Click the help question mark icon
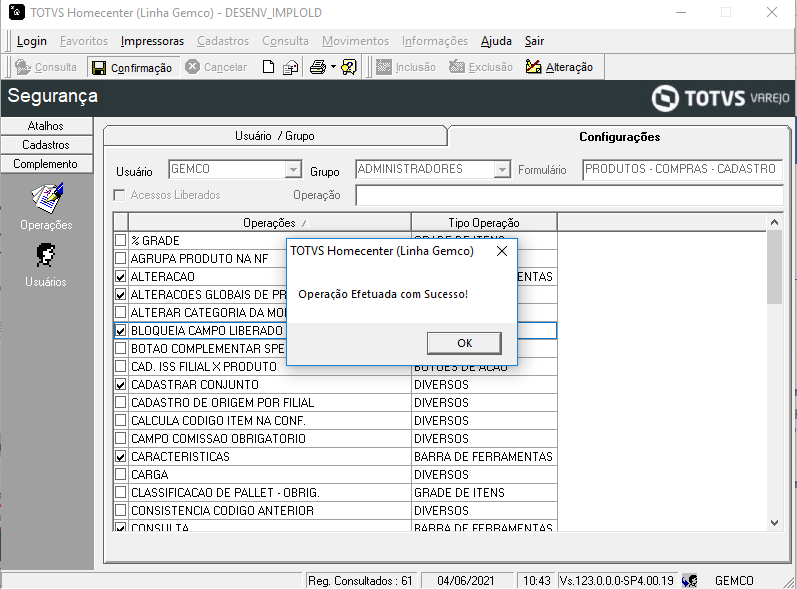Viewport: 797px width, 589px height. coord(349,67)
